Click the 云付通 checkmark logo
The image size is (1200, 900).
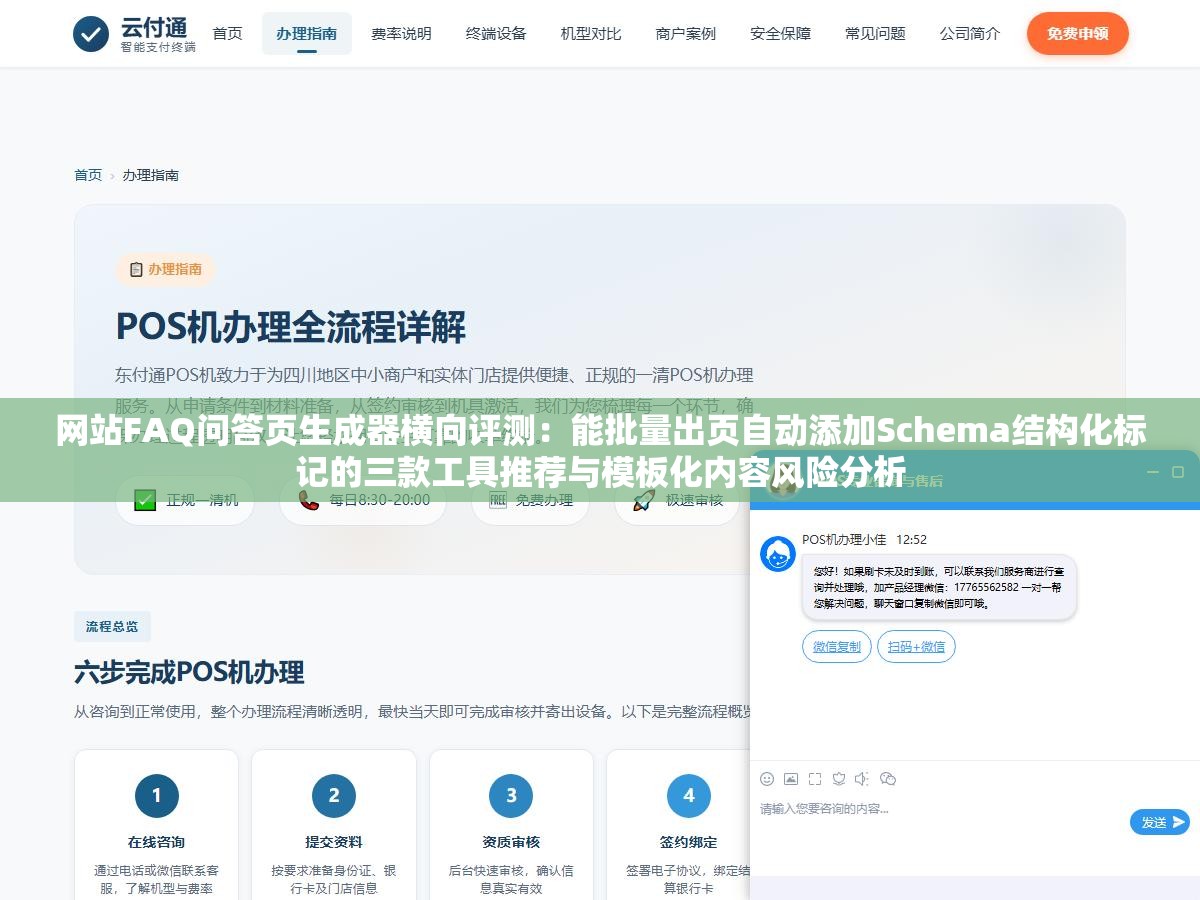[91, 34]
